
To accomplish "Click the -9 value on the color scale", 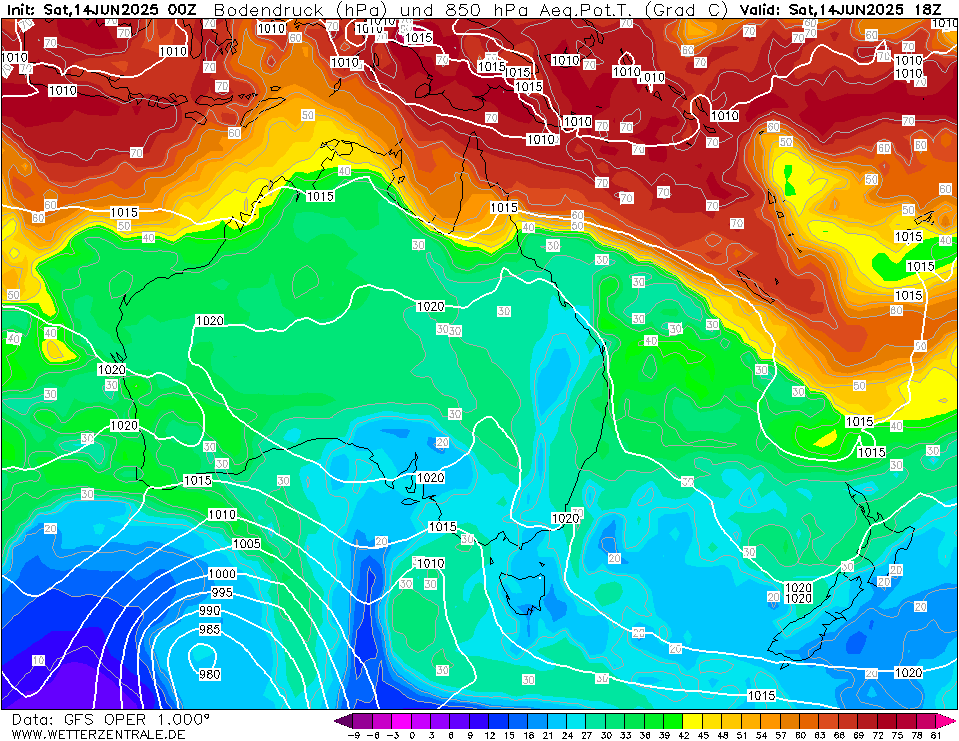I will click(x=353, y=735).
